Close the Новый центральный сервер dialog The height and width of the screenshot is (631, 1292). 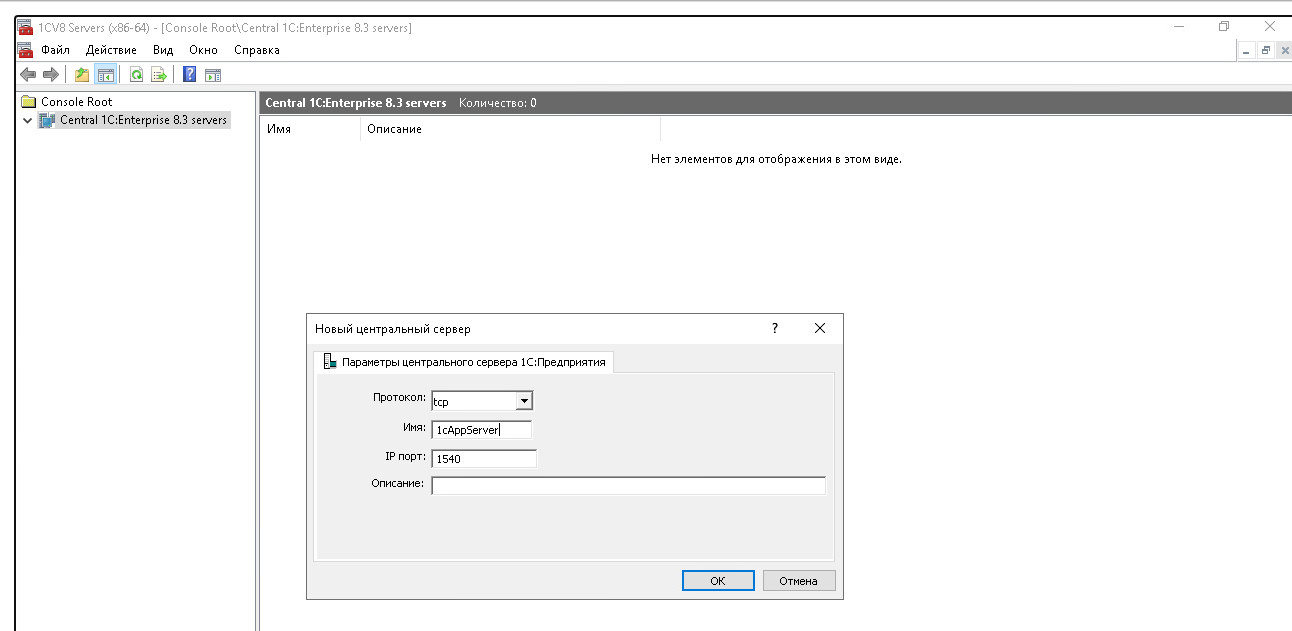820,328
